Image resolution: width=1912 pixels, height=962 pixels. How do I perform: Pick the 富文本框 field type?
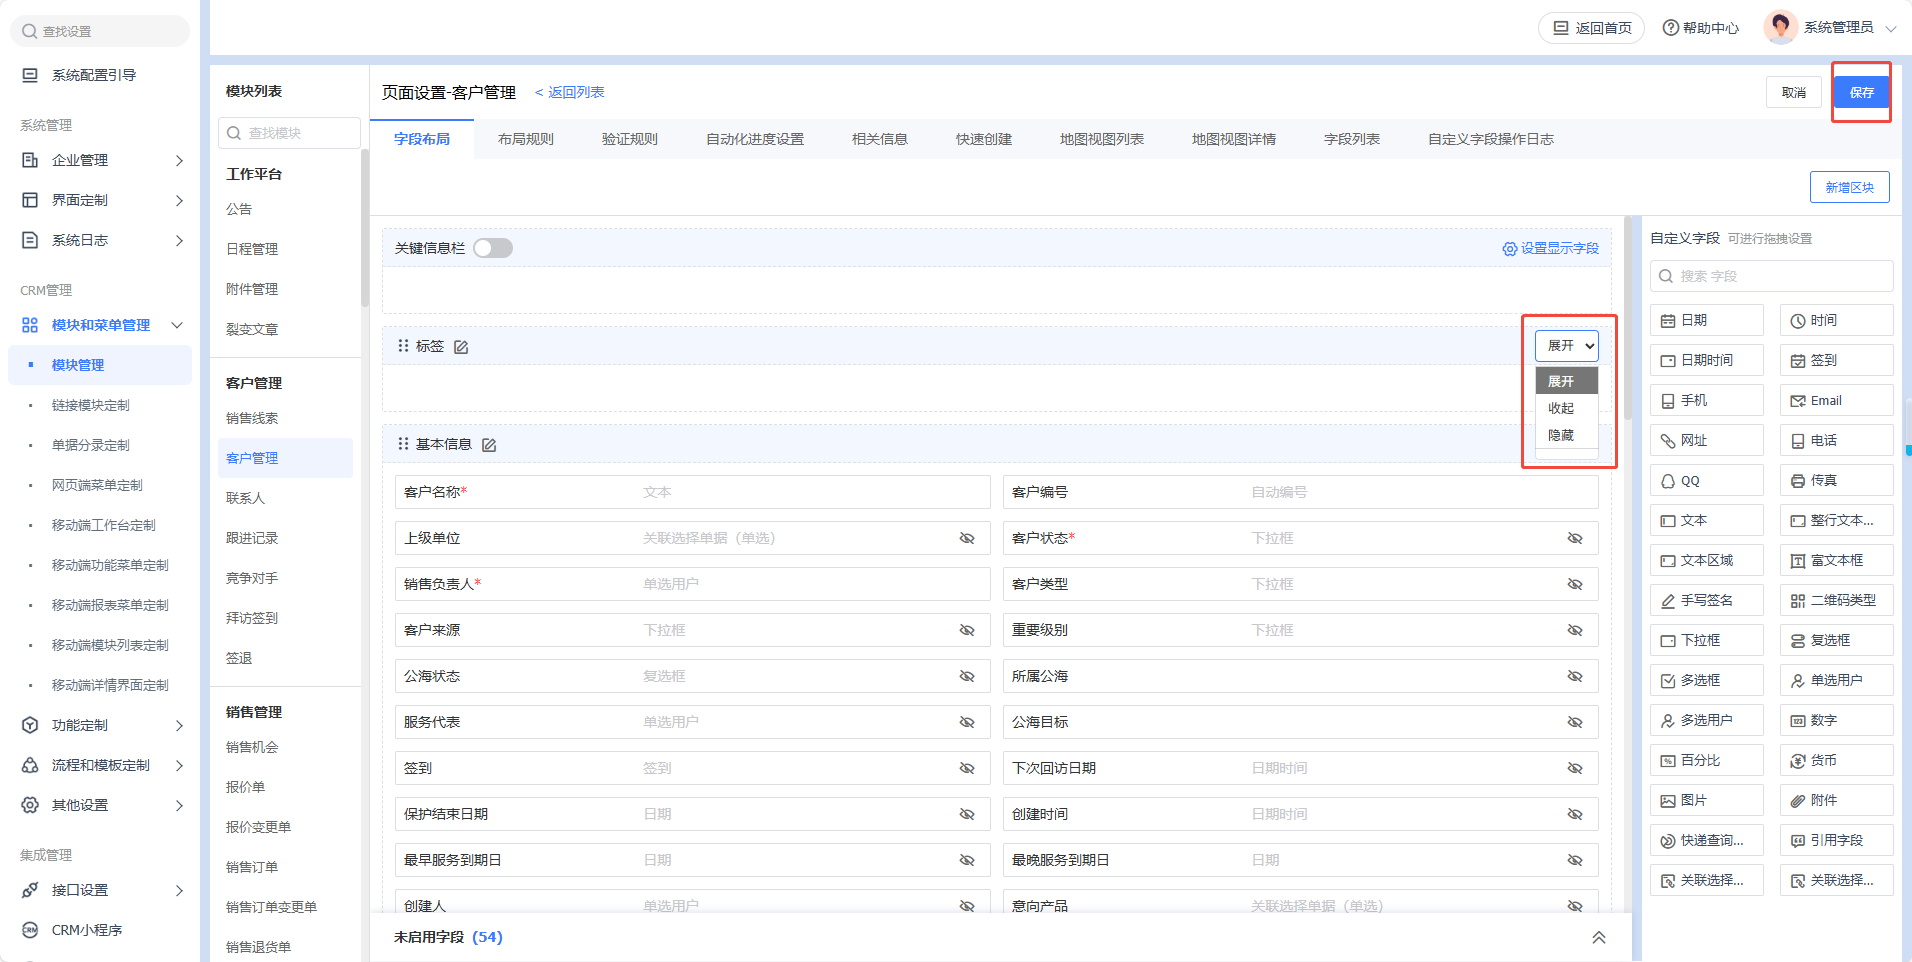tap(1836, 561)
